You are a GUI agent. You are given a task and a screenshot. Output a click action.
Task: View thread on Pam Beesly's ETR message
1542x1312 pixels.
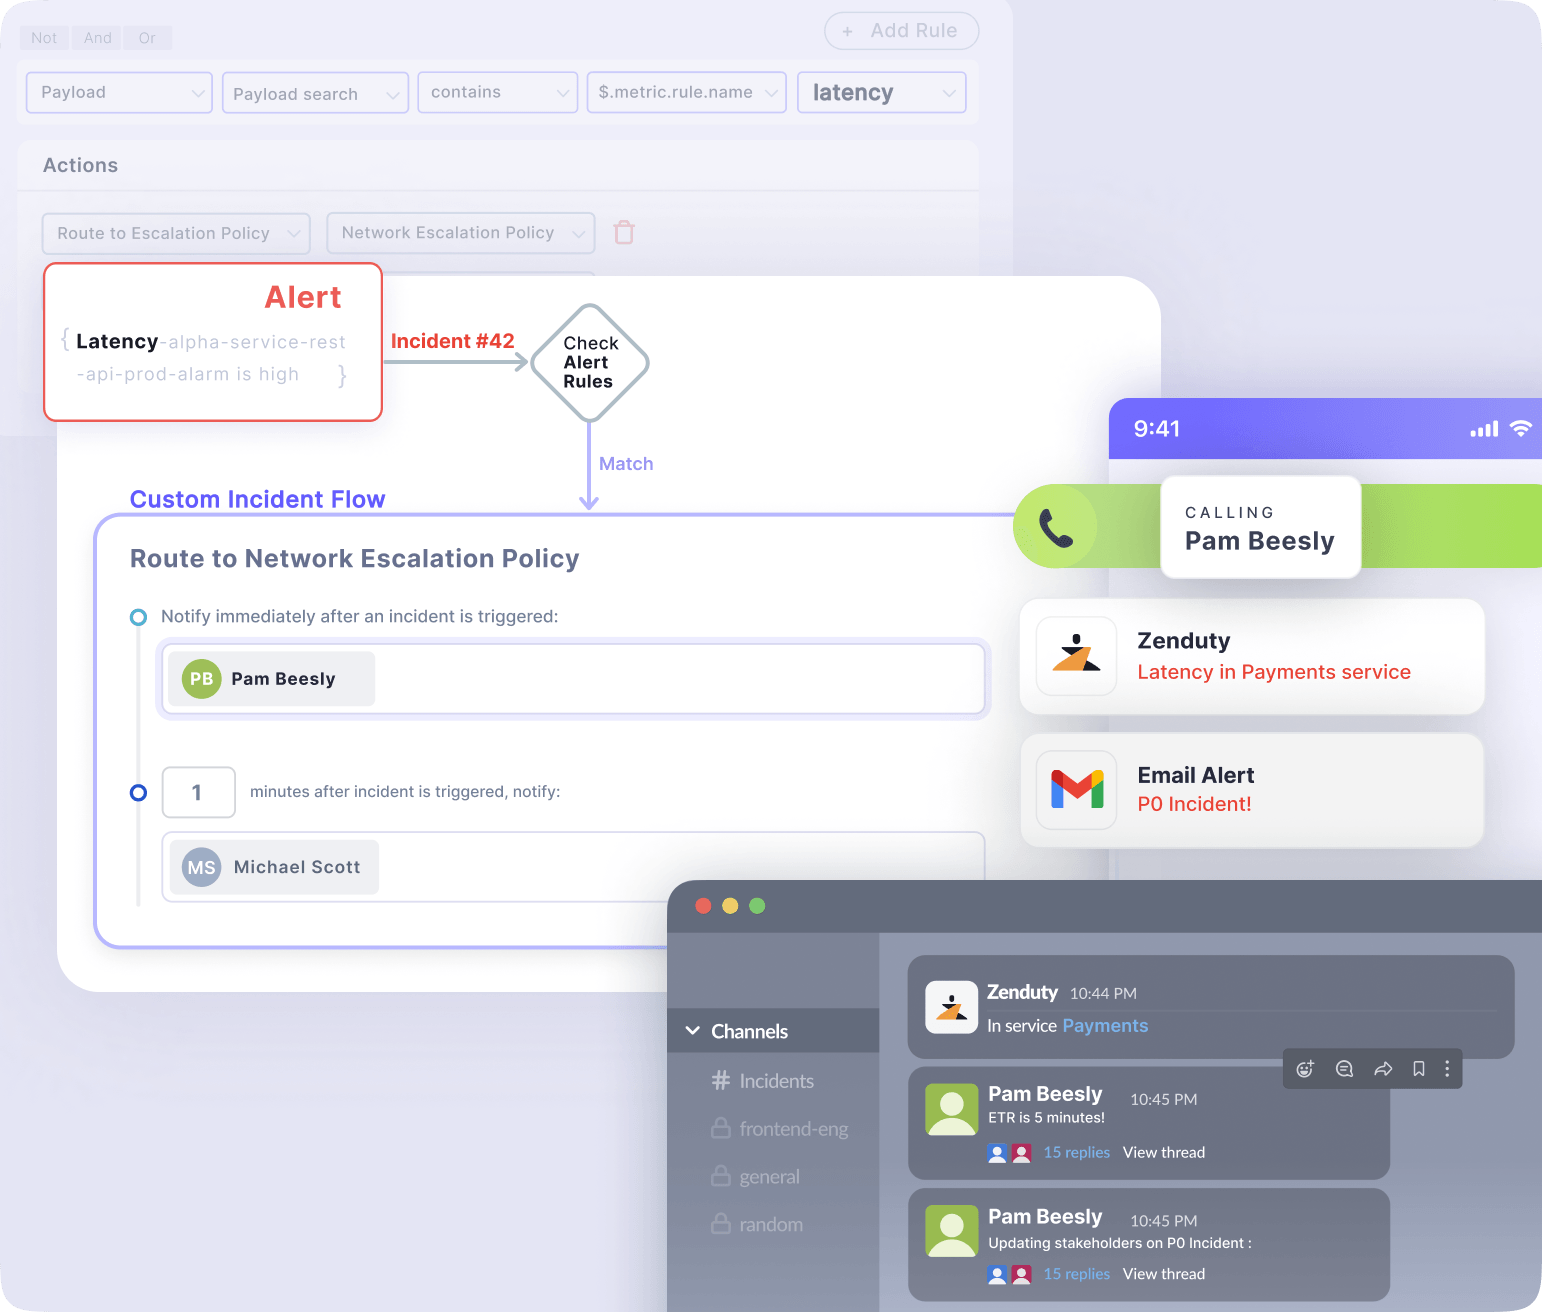[1163, 1152]
